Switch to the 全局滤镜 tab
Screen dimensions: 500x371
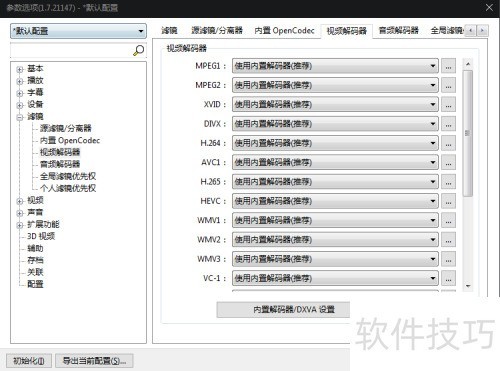[447, 31]
